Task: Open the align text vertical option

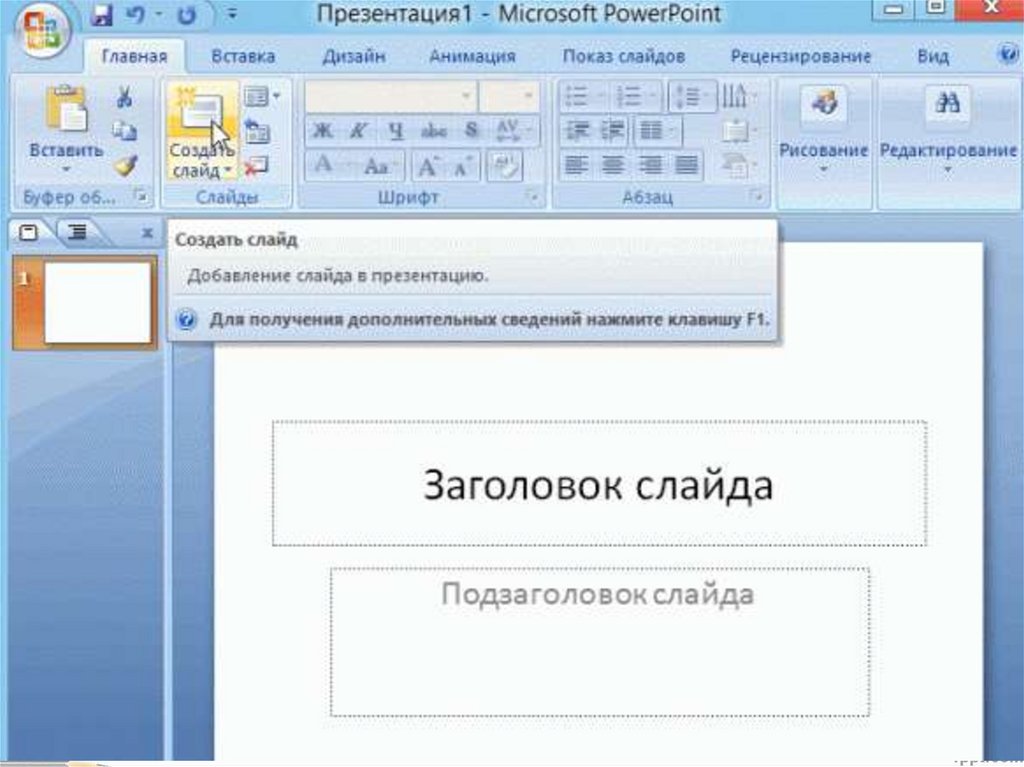Action: [739, 131]
